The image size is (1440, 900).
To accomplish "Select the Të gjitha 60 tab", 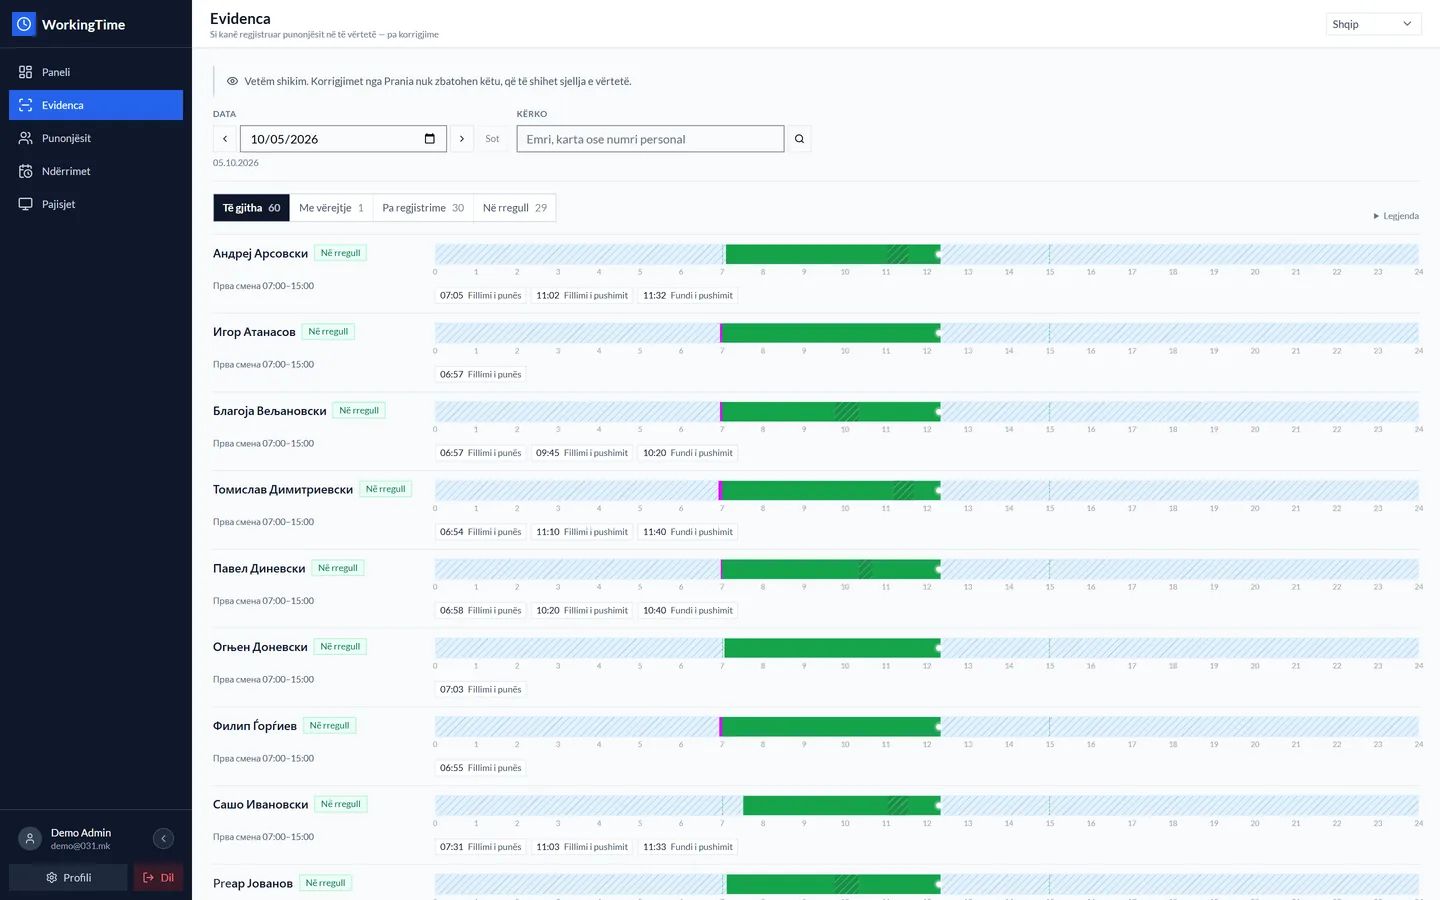I will 251,208.
